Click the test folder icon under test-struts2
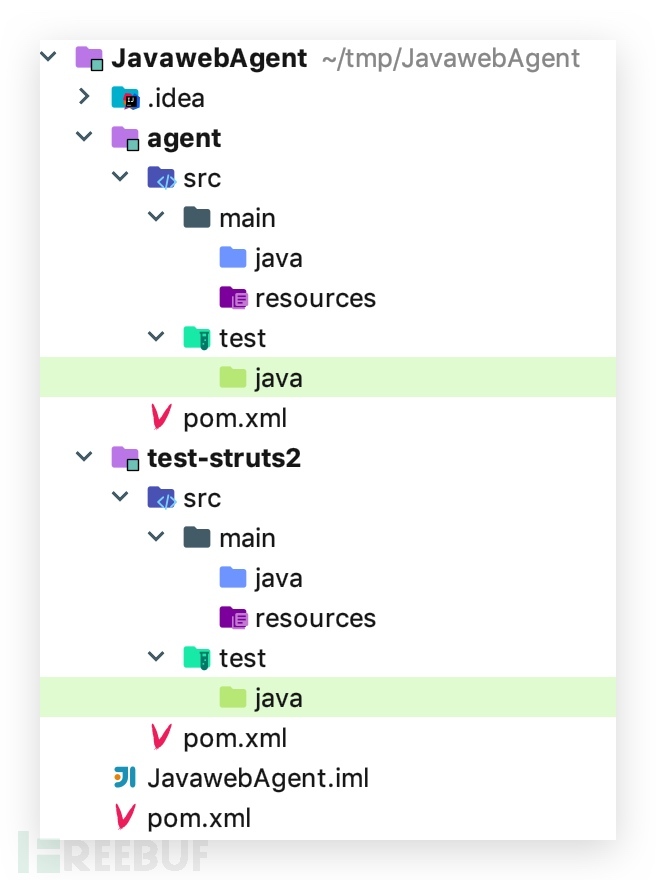 (197, 658)
